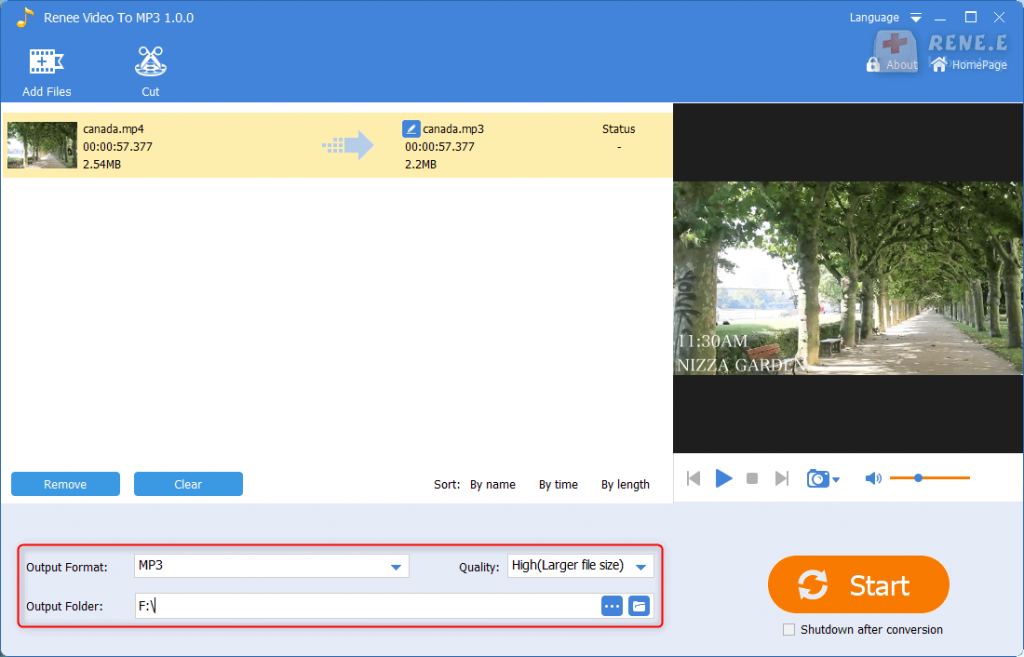Mute the preview speaker icon
This screenshot has width=1024, height=657.
[x=873, y=479]
